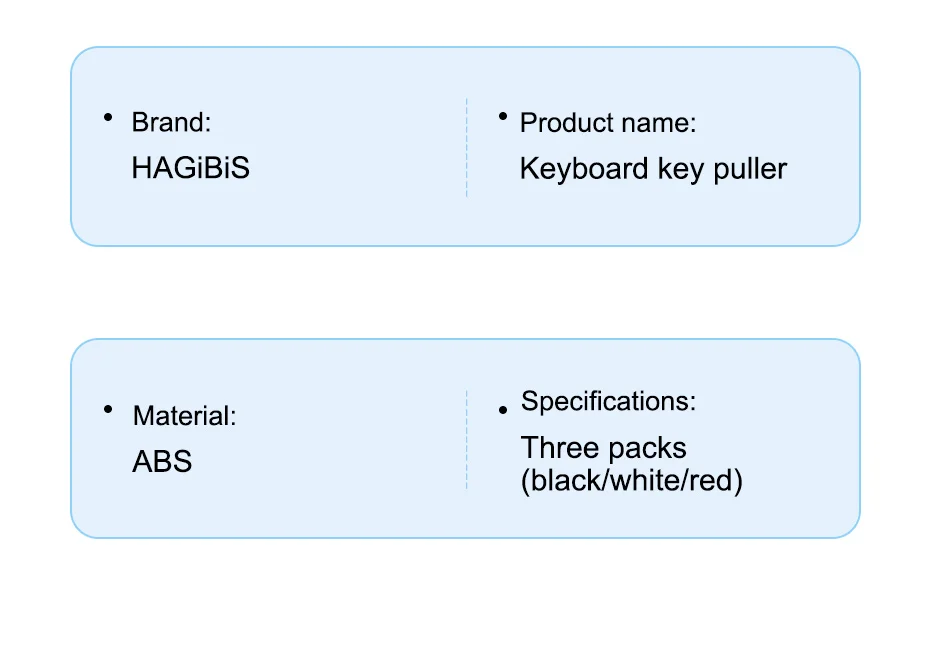
Task: Click the word black in specifications
Action: click(x=565, y=480)
